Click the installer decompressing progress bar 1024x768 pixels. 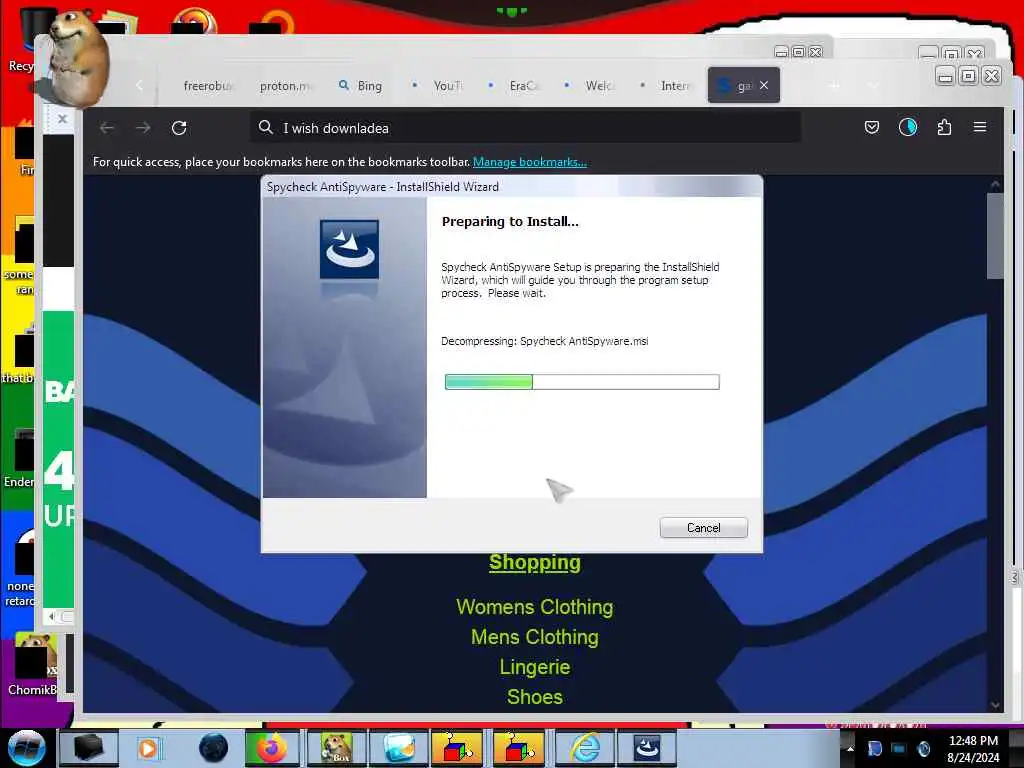582,382
